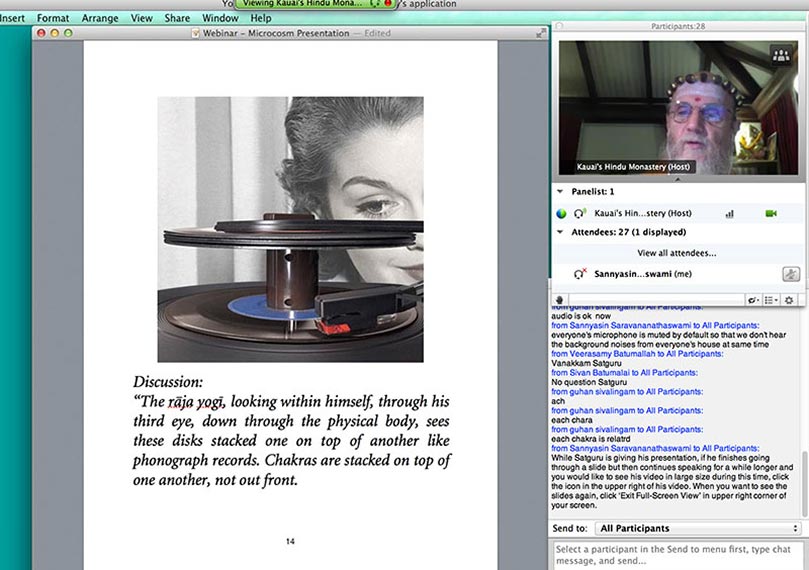Collapse the Attendees section
Screen dimensions: 809x570
[x=560, y=232]
